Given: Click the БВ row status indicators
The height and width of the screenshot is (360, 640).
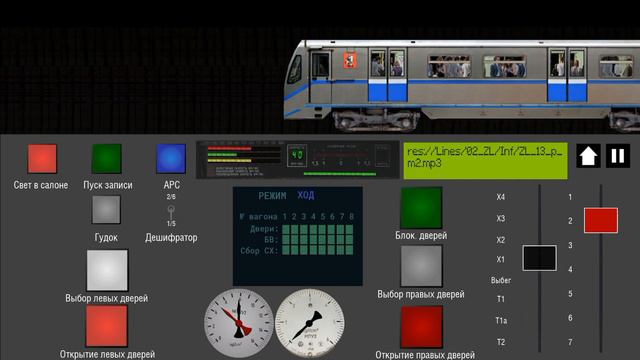Looking at the screenshot, I should pyautogui.click(x=318, y=240).
